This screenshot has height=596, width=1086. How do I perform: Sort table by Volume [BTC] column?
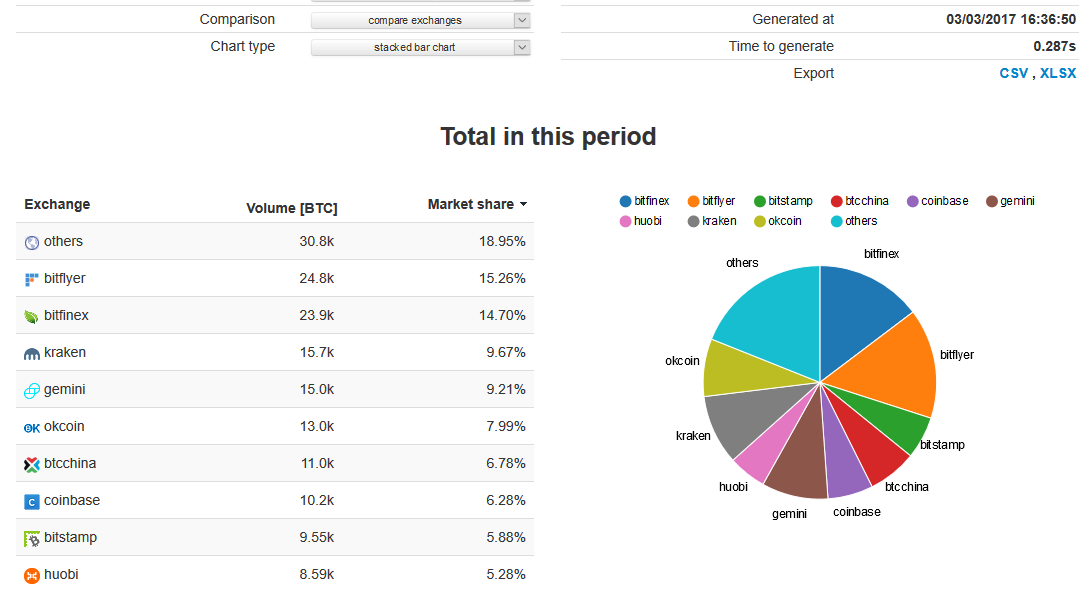point(292,208)
